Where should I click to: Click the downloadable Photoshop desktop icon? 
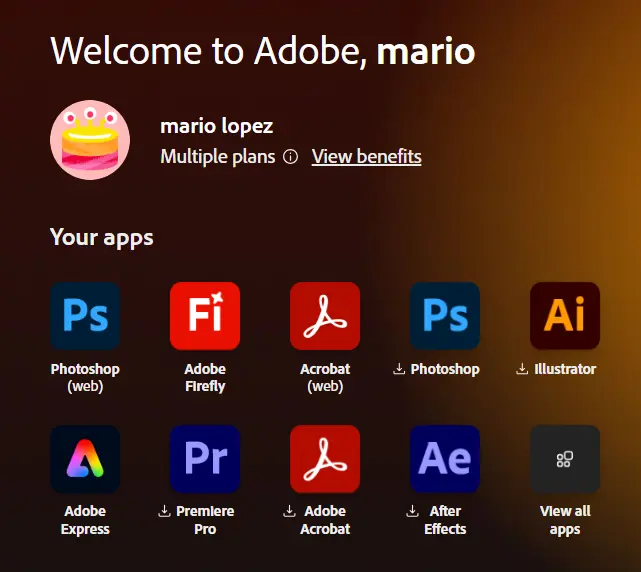click(x=445, y=316)
